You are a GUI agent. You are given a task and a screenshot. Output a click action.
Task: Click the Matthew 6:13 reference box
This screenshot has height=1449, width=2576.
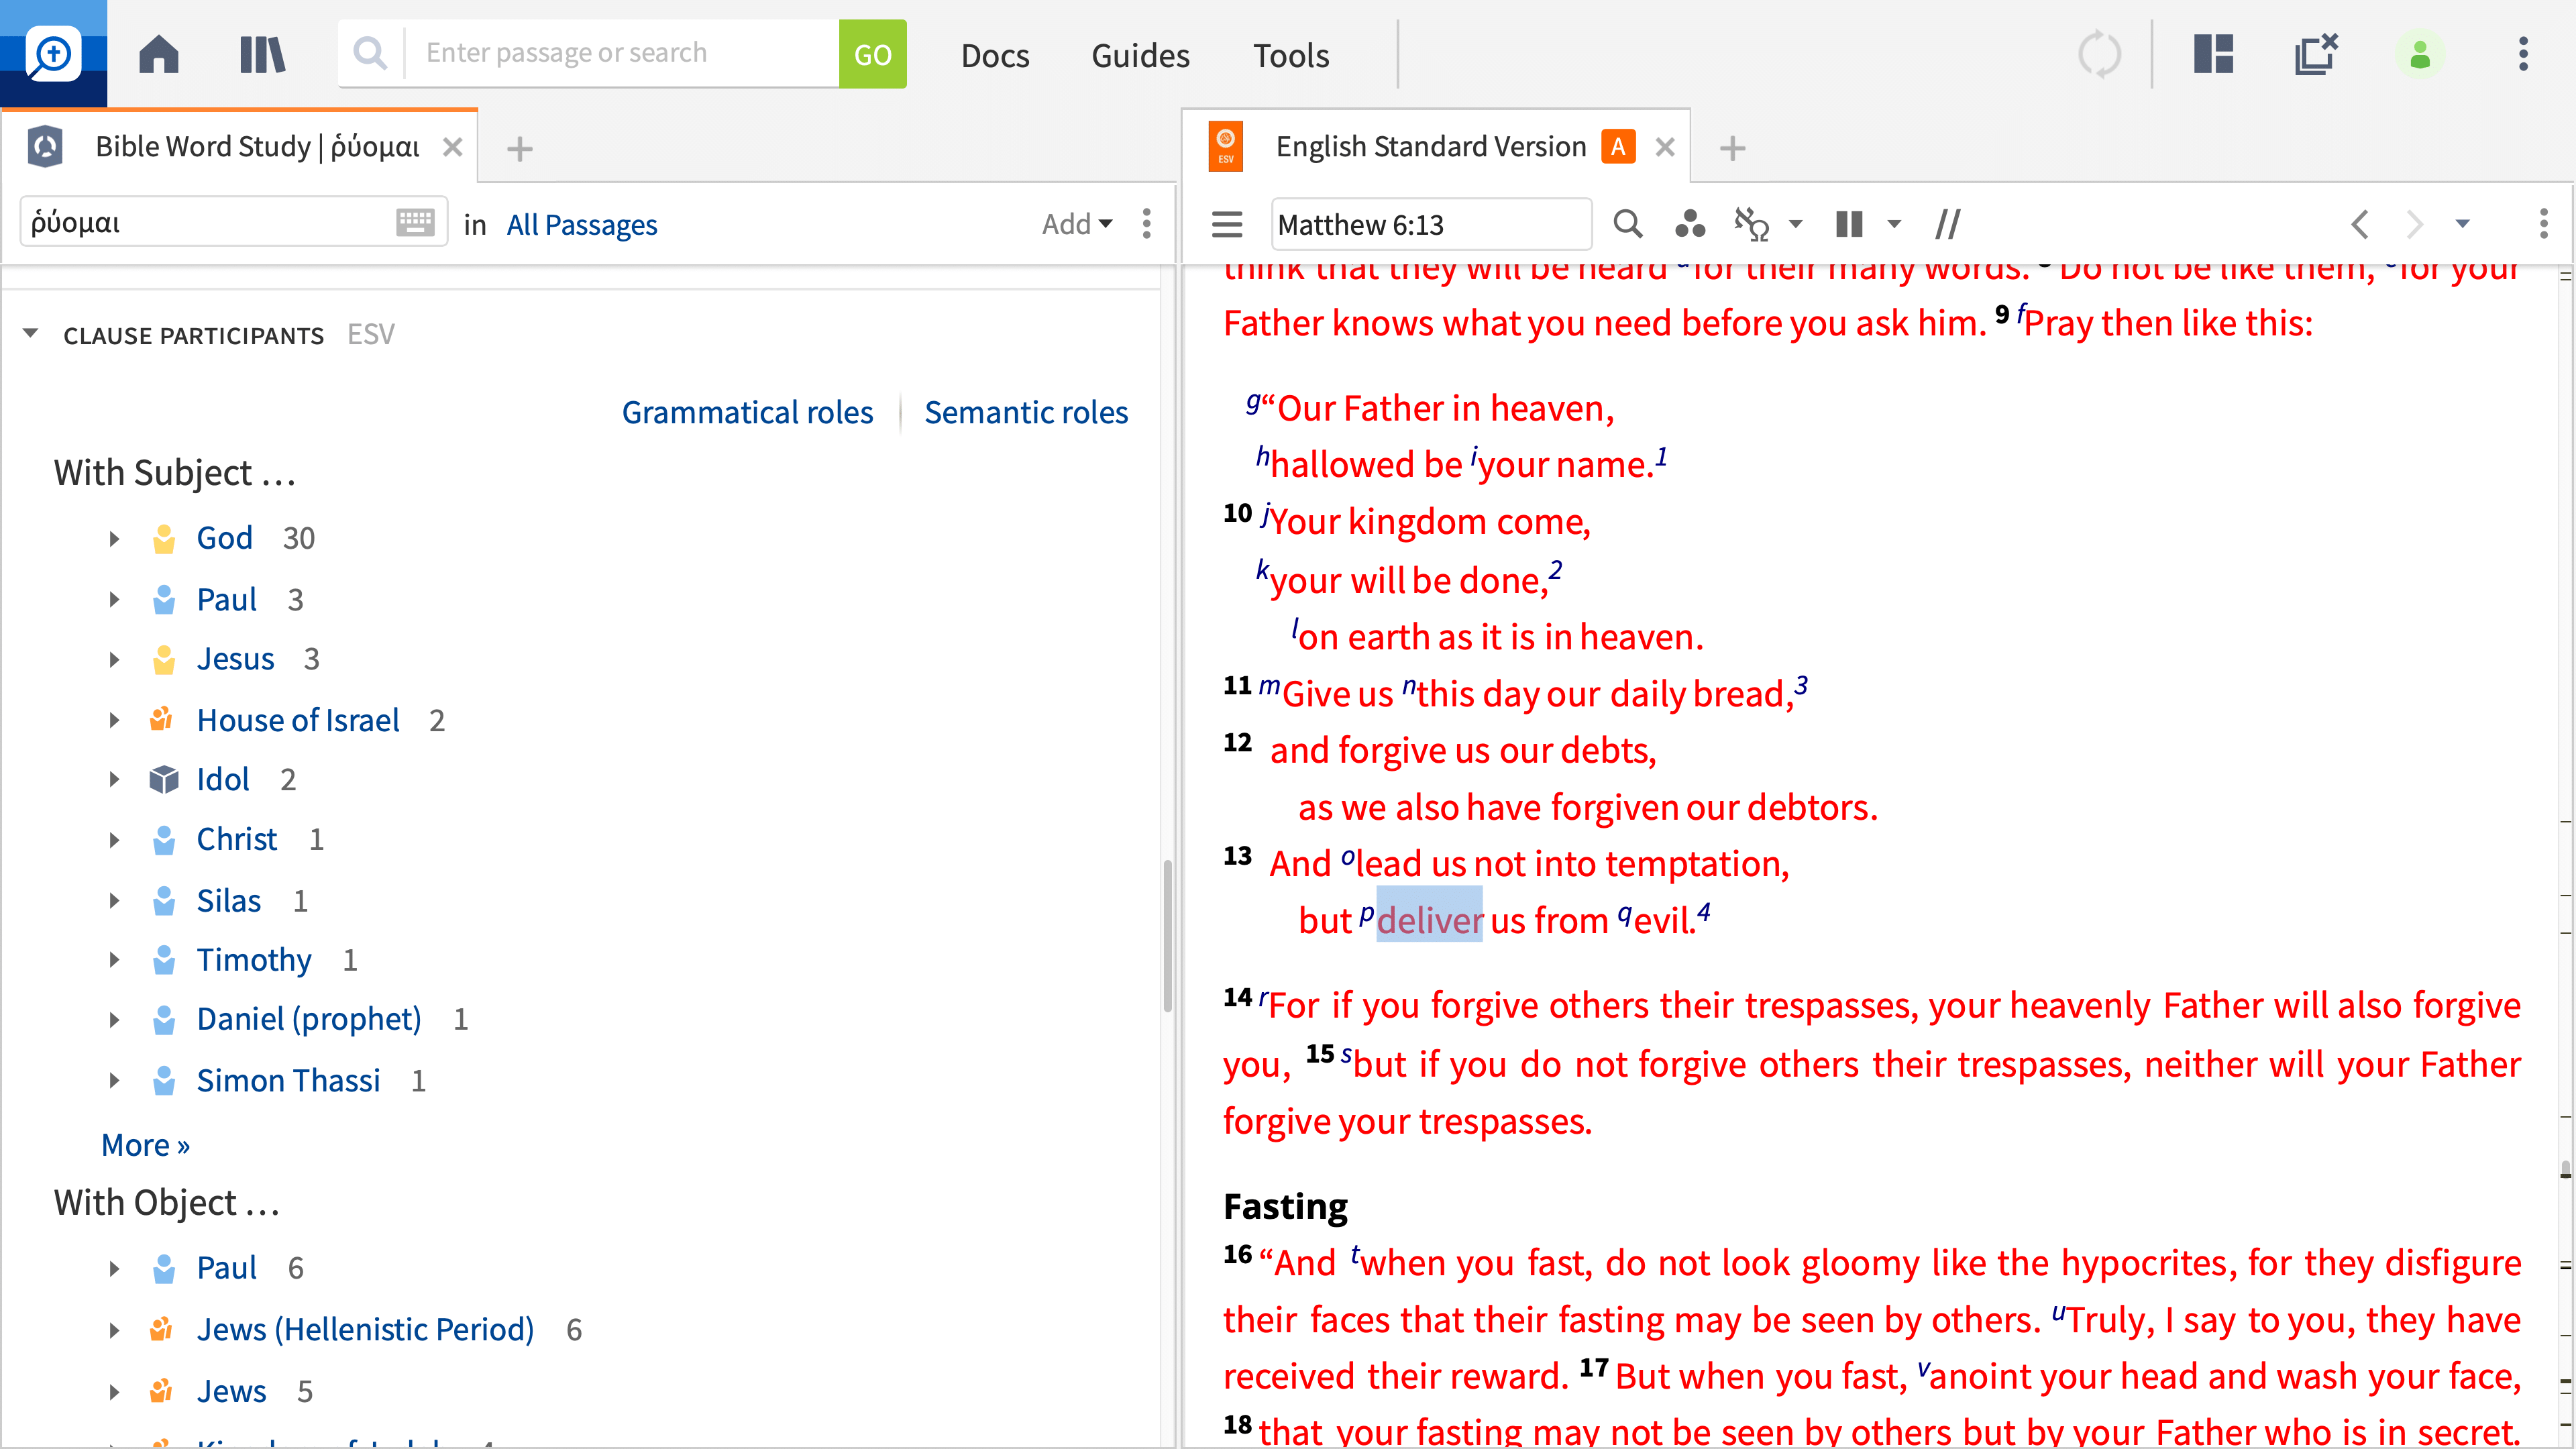1430,224
